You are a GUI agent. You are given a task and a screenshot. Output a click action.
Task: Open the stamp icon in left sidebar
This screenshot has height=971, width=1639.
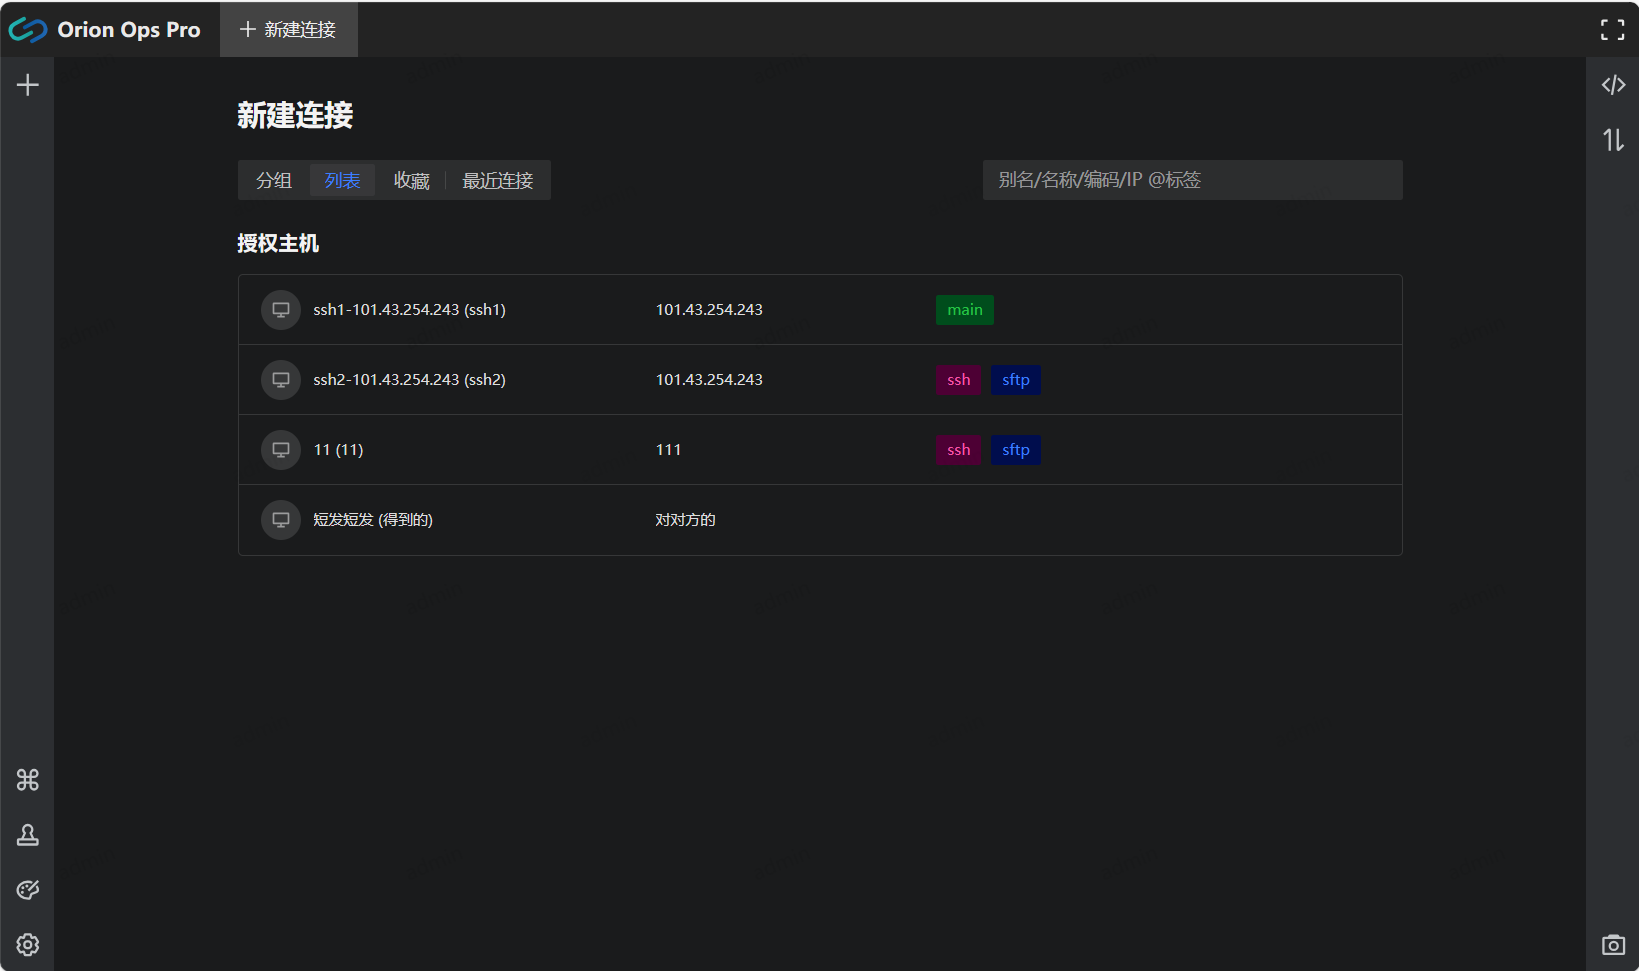[x=28, y=835]
